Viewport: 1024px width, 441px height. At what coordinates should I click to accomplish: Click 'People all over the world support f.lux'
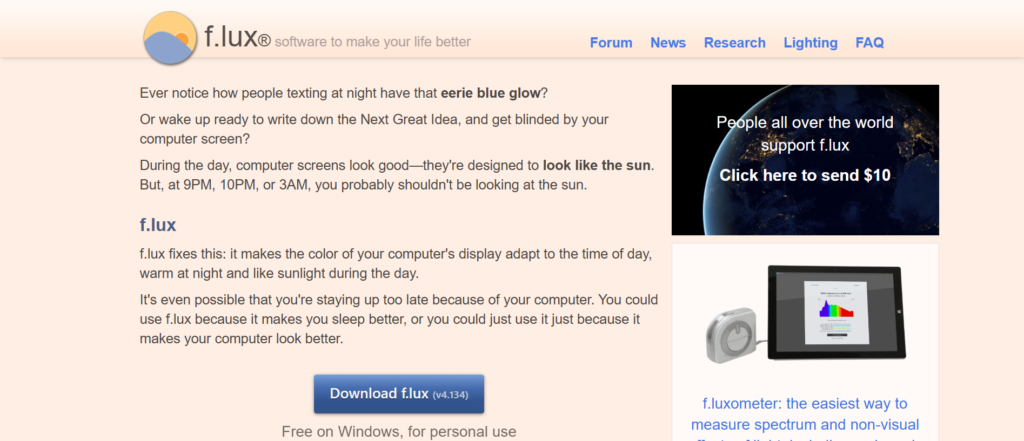(805, 134)
